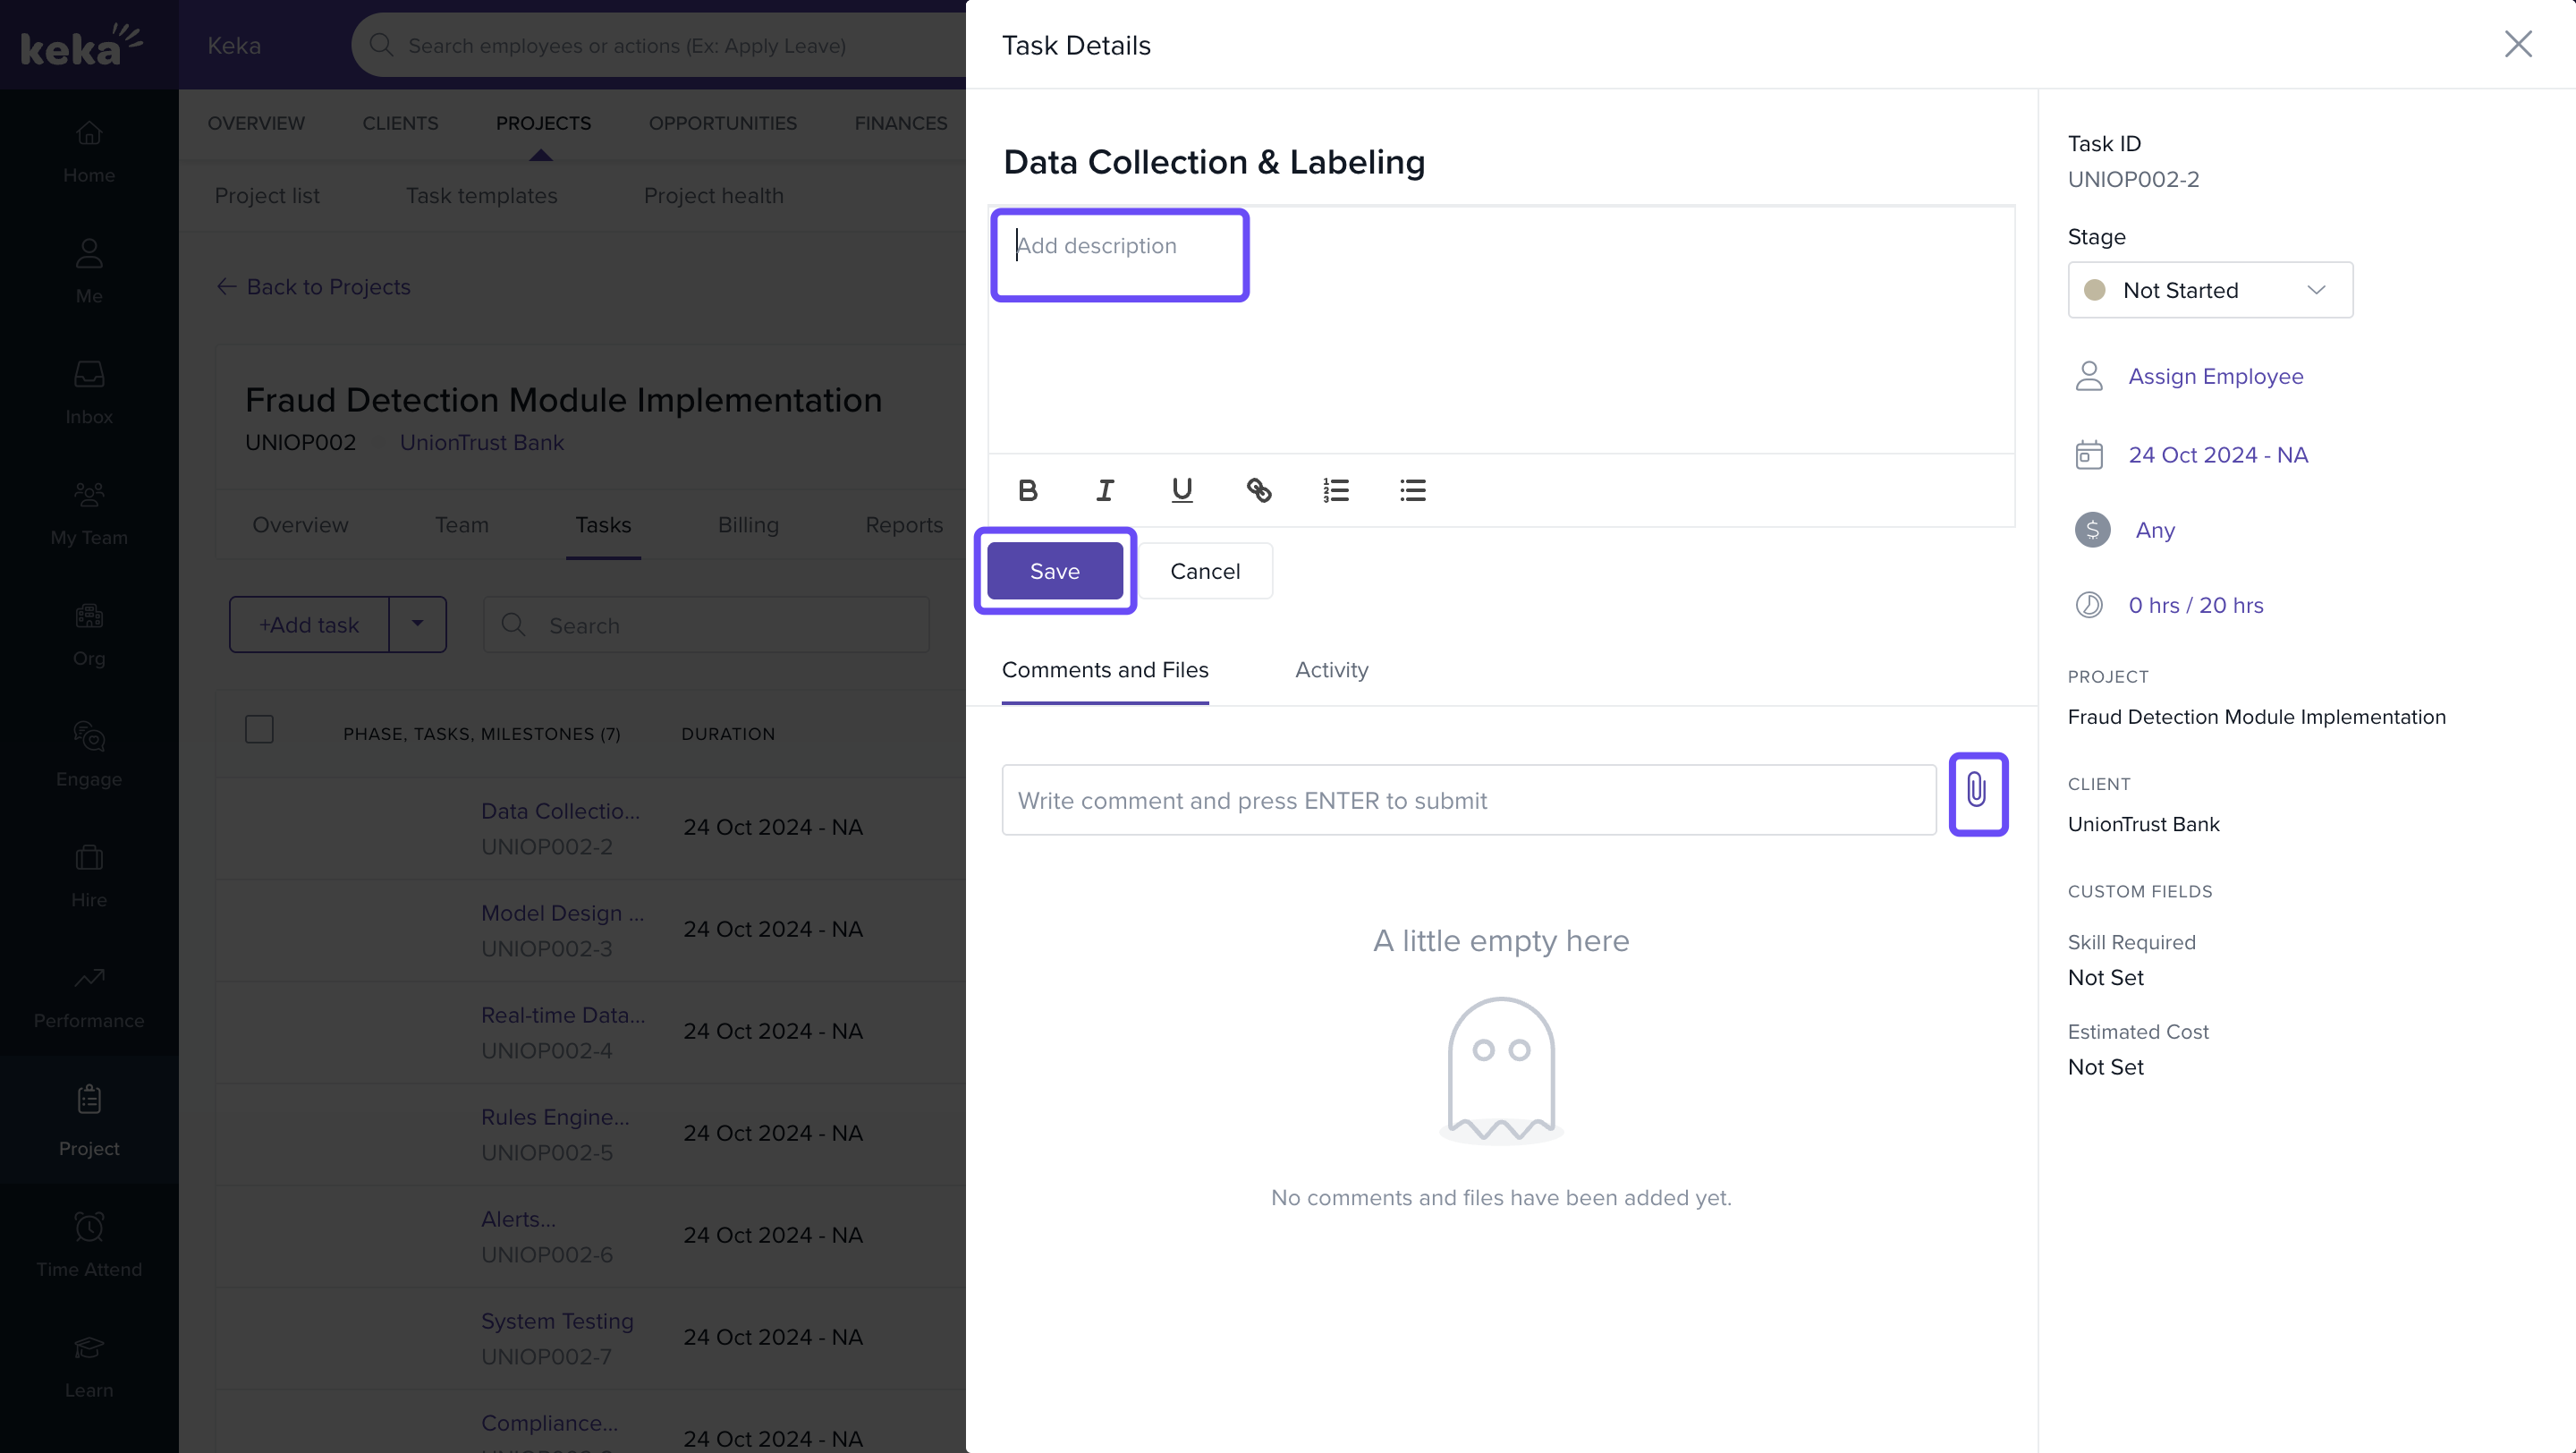The height and width of the screenshot is (1453, 2576).
Task: Focus the write comment input field
Action: pos(1468,800)
